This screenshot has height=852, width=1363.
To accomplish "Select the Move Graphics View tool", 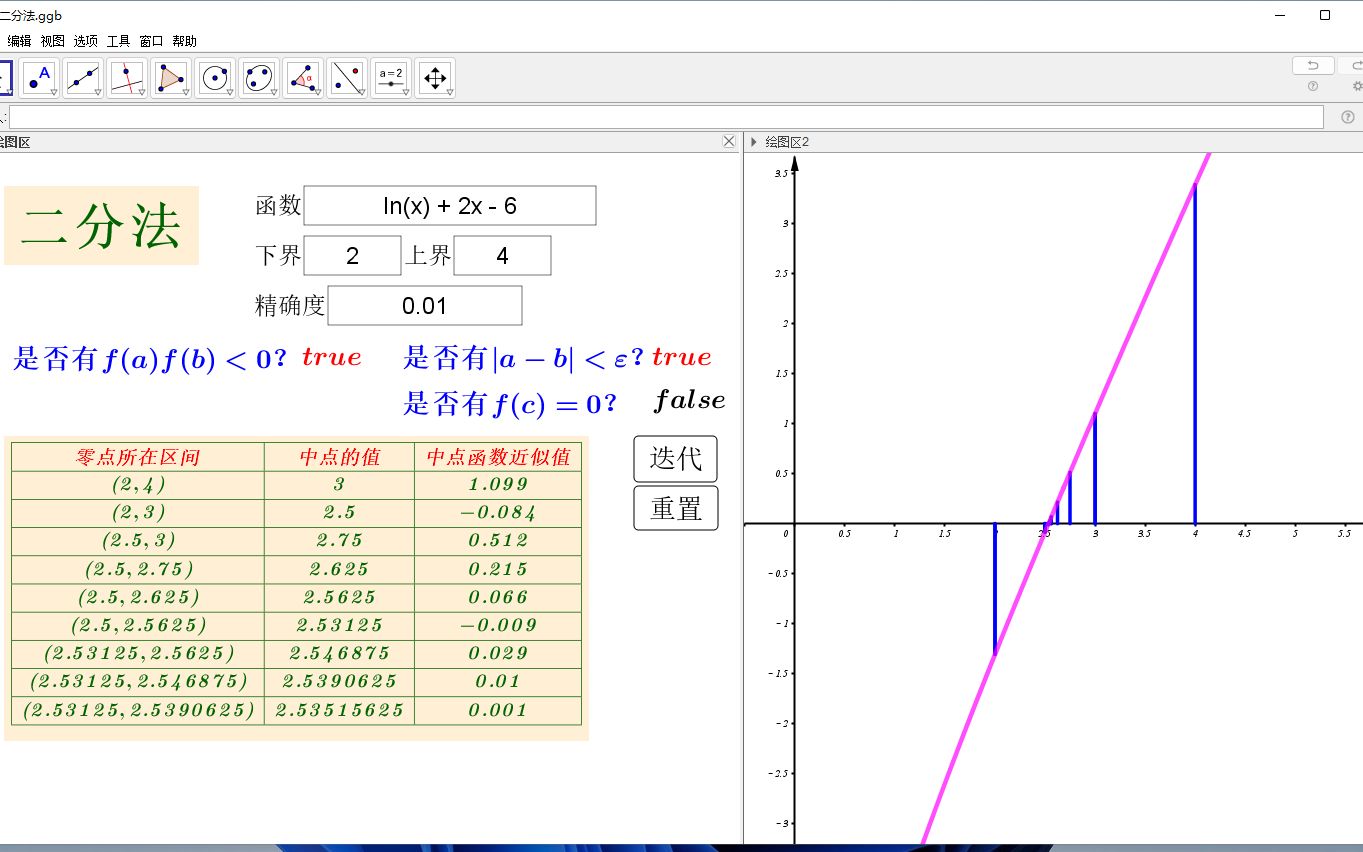I will tap(434, 75).
